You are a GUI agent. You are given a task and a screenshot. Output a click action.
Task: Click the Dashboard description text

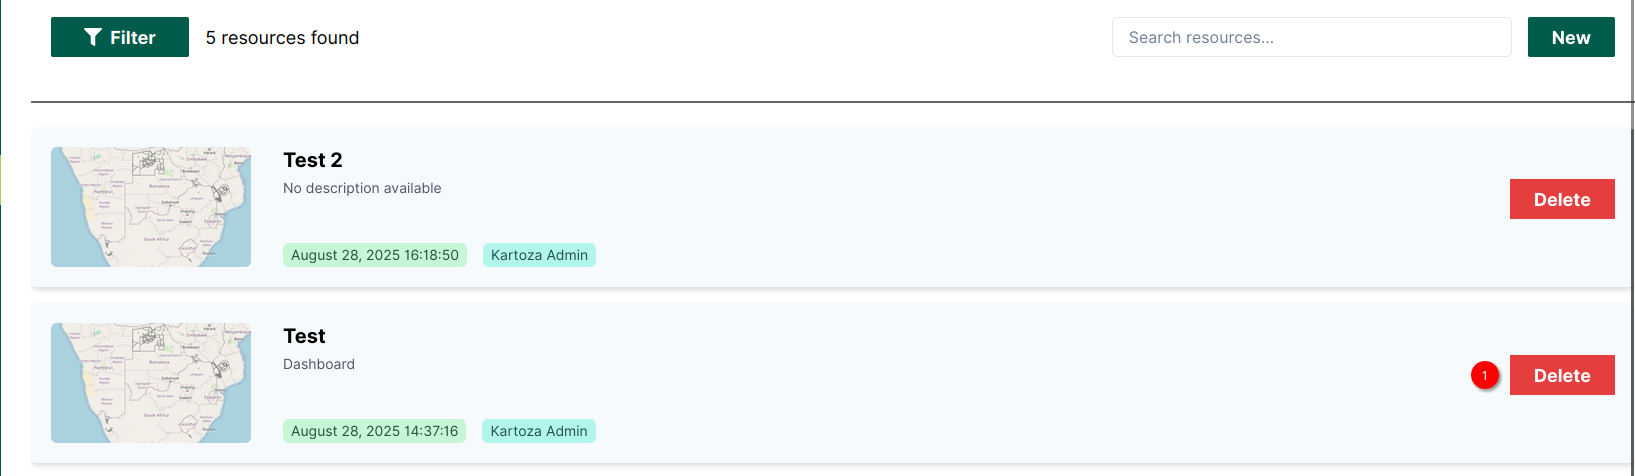[319, 364]
